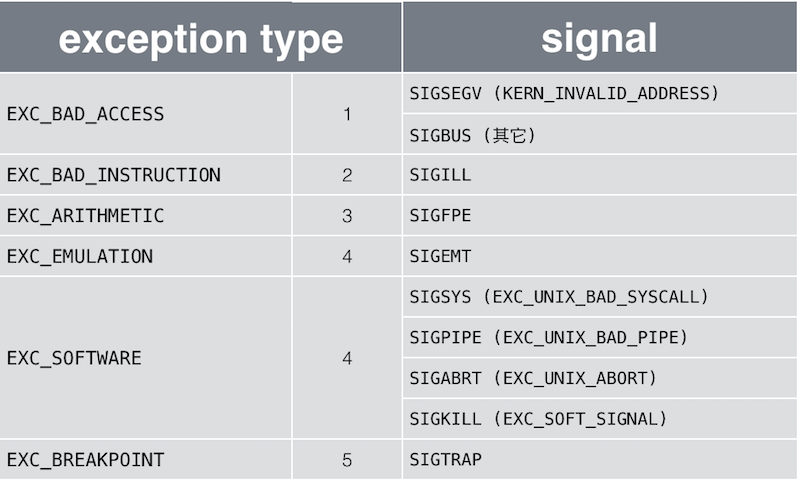
Task: Click the SIGBUS signal cell
Action: pyautogui.click(x=473, y=134)
